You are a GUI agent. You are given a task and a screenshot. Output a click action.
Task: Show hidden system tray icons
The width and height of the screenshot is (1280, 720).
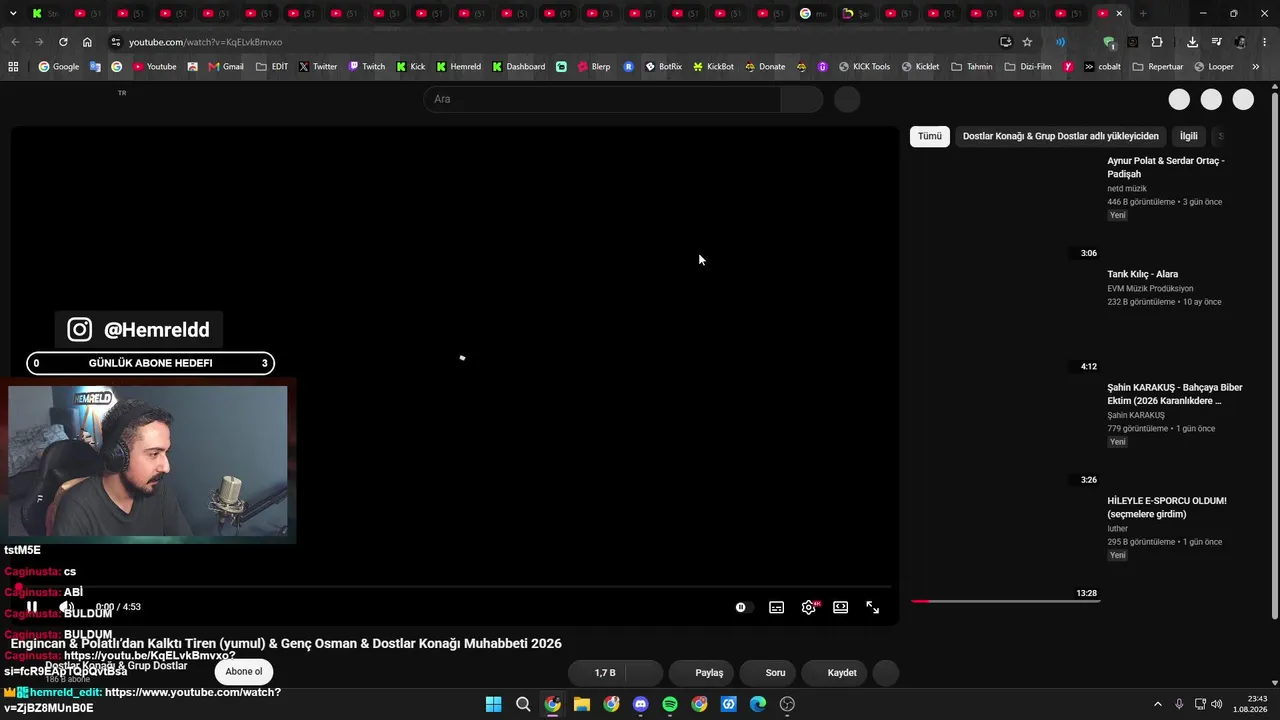(1158, 704)
